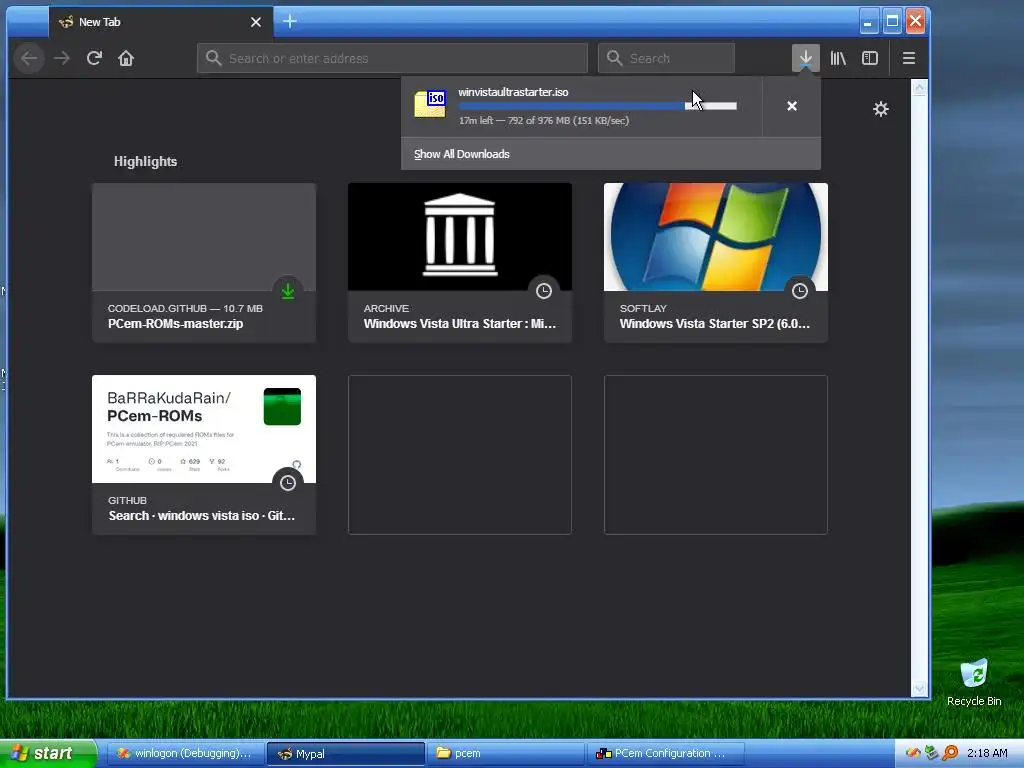The height and width of the screenshot is (768, 1024).
Task: Show All Downloads
Action: (462, 154)
